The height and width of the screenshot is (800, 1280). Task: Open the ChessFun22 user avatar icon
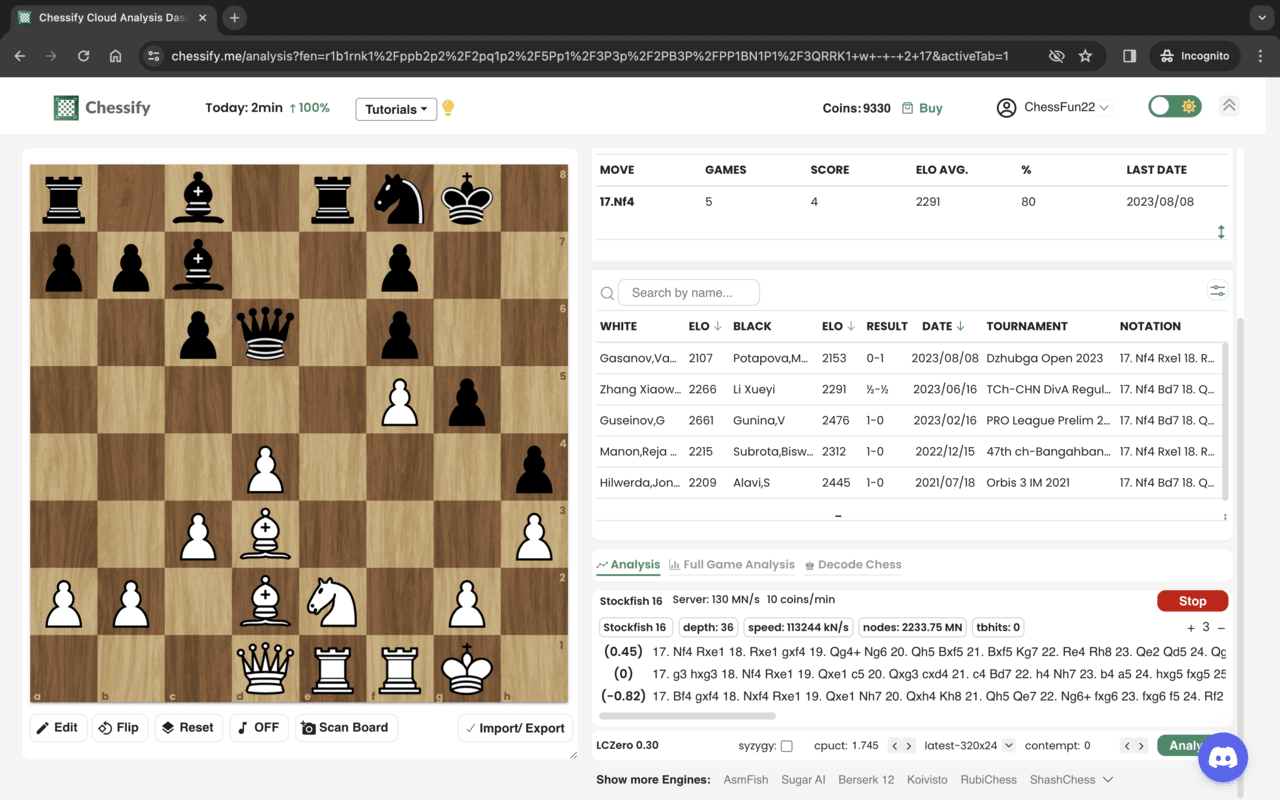1006,107
